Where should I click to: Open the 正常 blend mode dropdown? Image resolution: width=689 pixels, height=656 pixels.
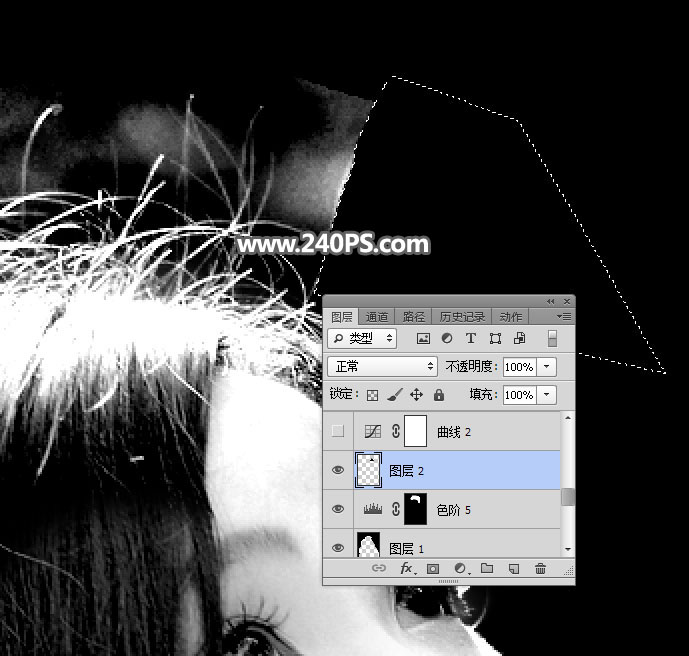[x=382, y=366]
